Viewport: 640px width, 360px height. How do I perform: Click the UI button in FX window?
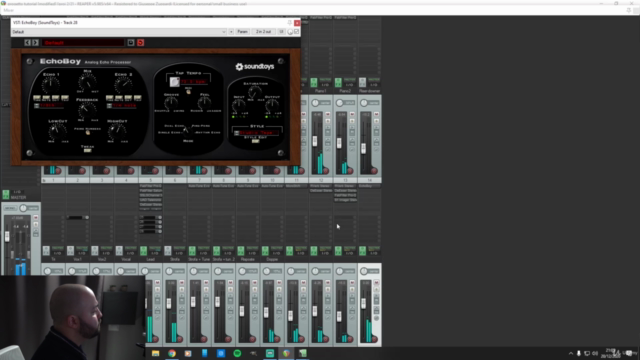click(x=281, y=32)
